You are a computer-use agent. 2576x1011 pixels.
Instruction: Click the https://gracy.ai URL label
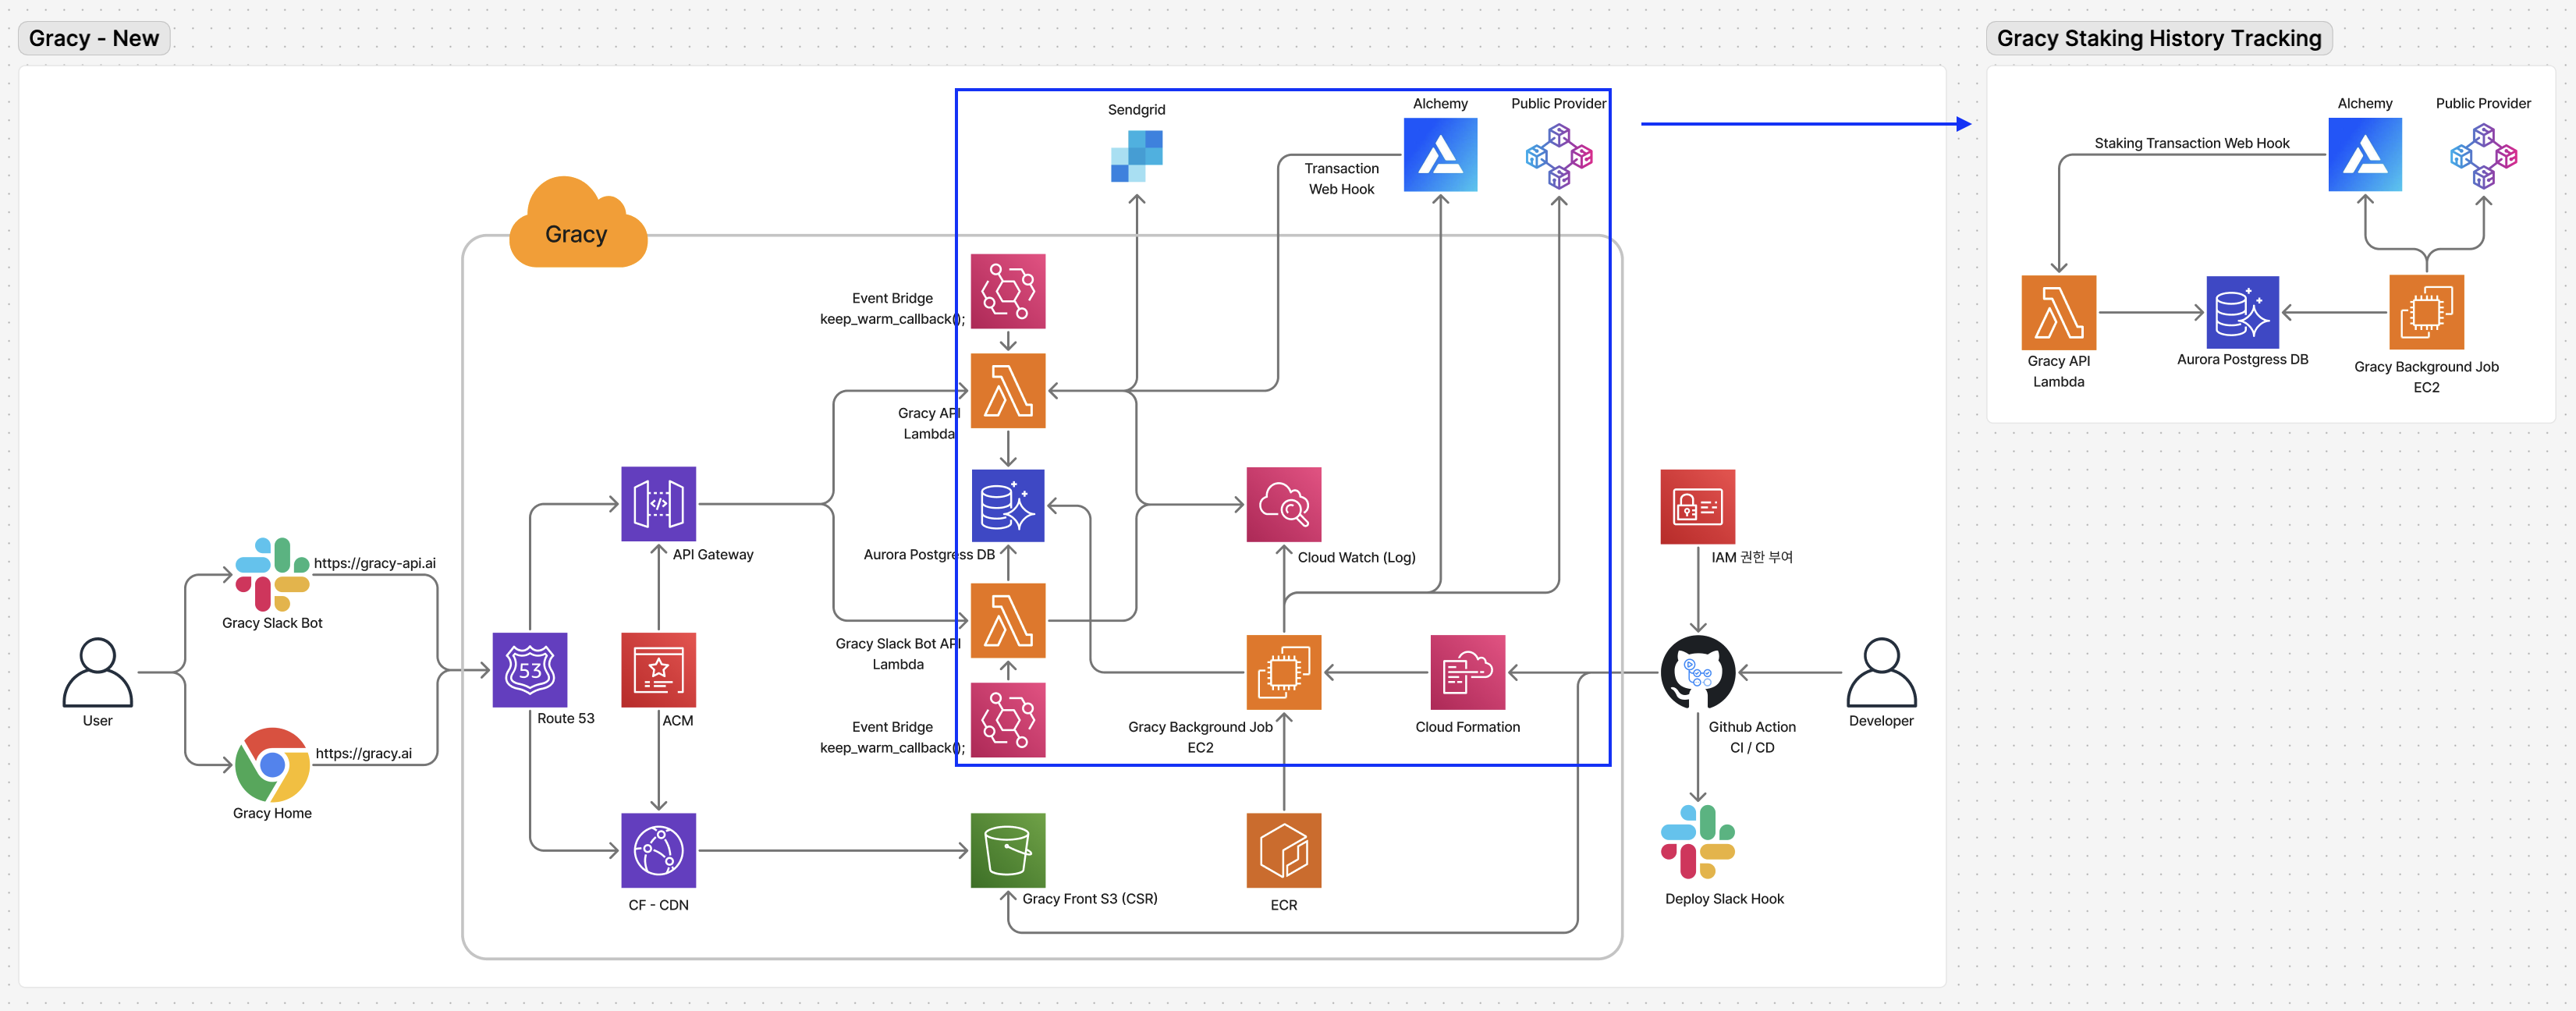[363, 753]
